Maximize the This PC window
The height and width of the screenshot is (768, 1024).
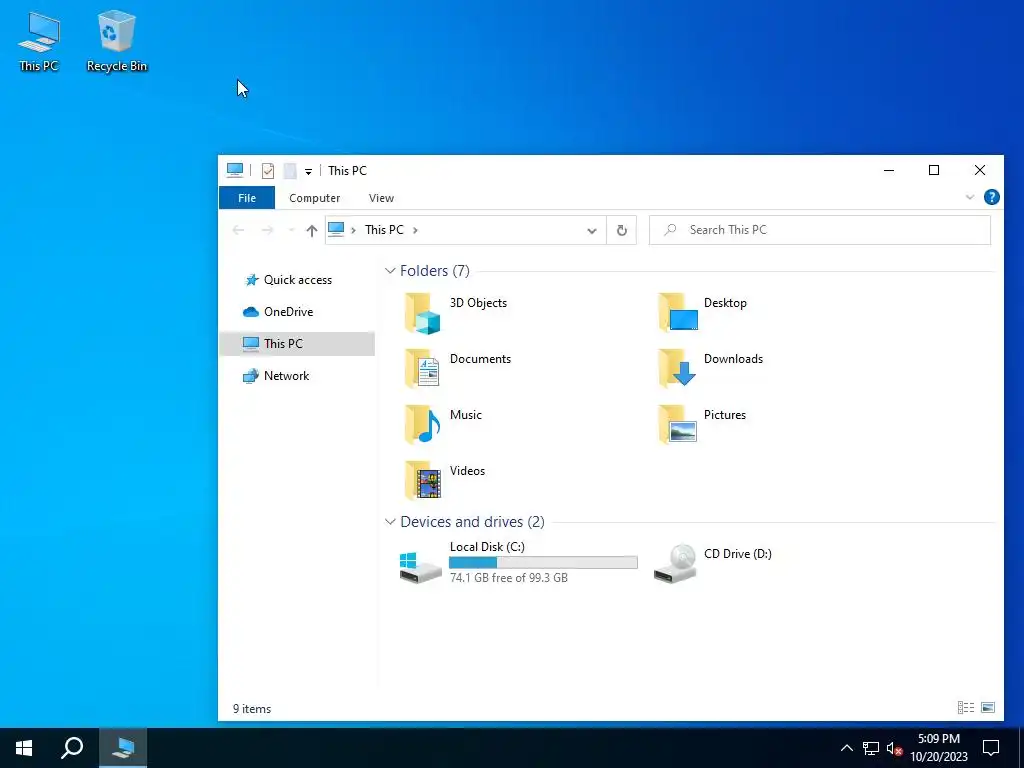point(934,170)
